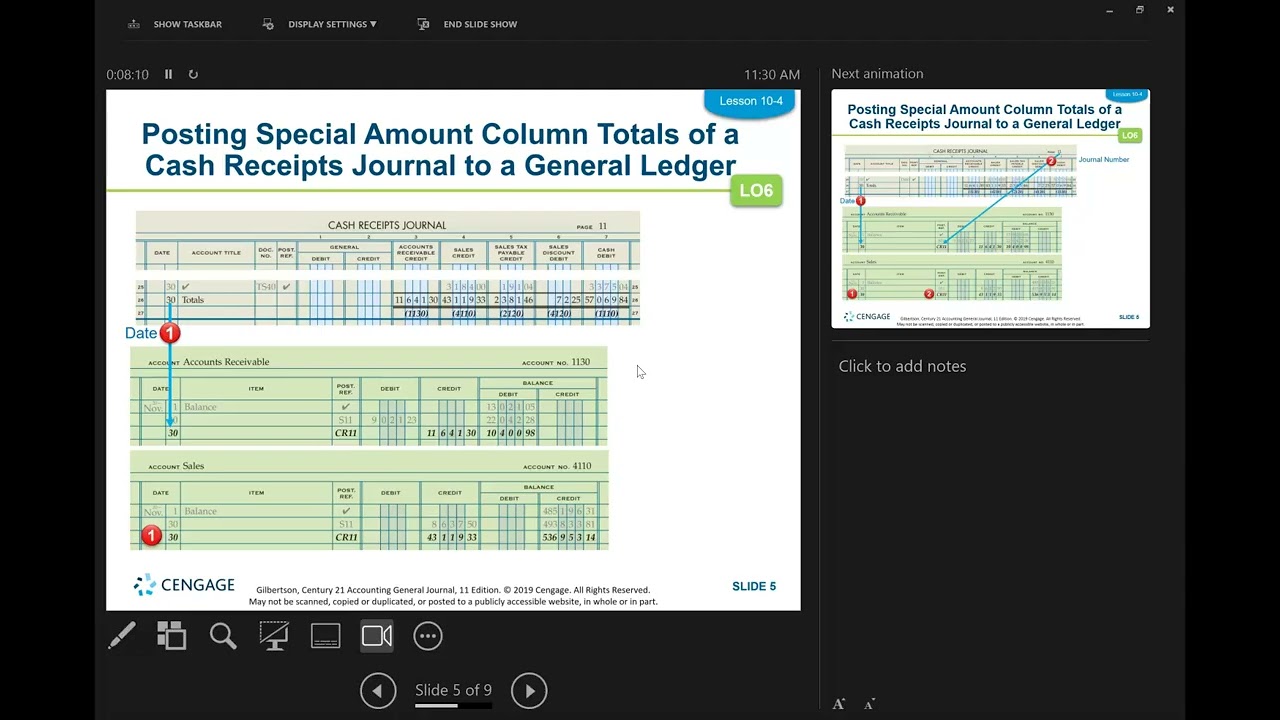Click the elapsed time 0:08:10
This screenshot has height=720, width=1280.
(127, 74)
